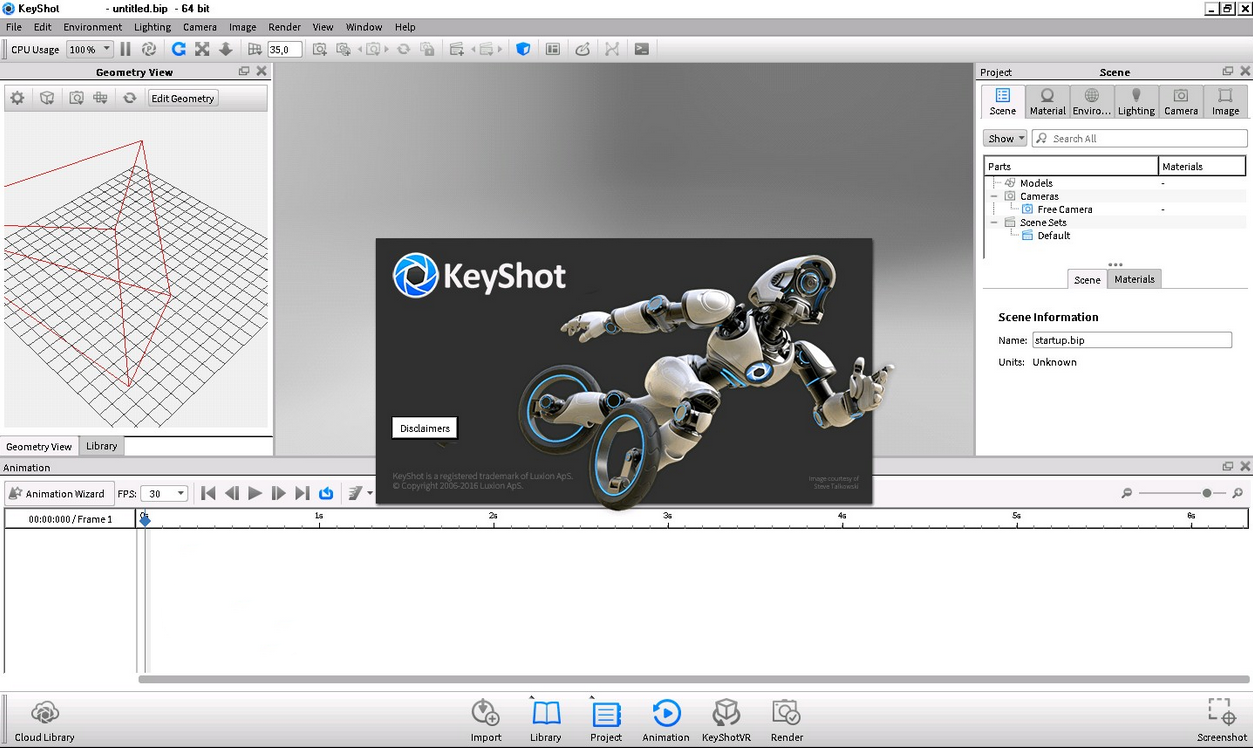1253x748 pixels.
Task: Click the Edit Geometry button
Action: point(183,98)
